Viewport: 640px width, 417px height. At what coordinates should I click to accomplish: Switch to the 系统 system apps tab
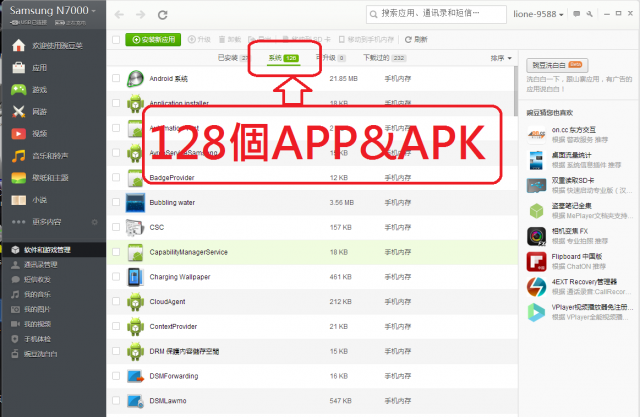[x=284, y=58]
